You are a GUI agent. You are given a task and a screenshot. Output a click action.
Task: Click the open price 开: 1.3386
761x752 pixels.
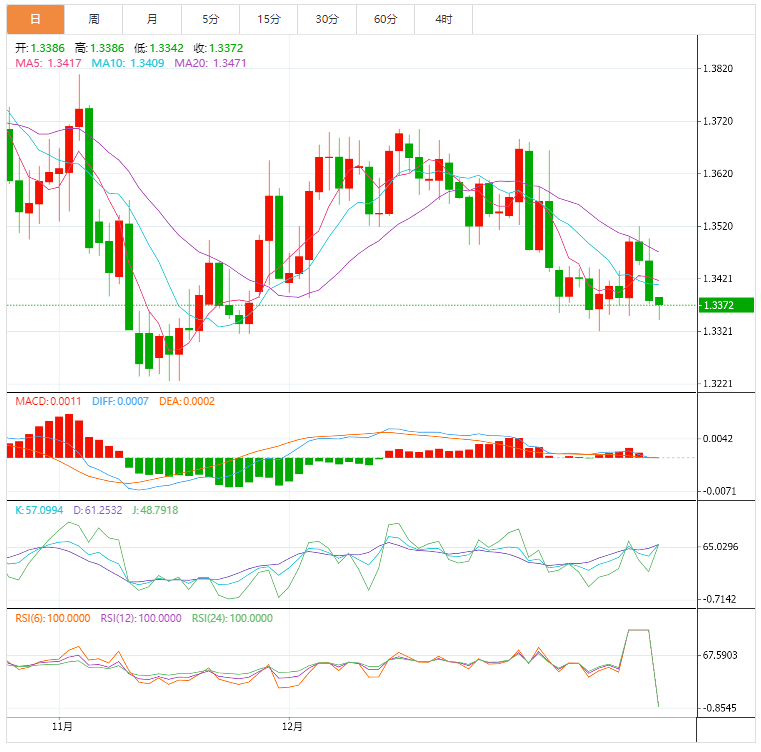[40, 48]
